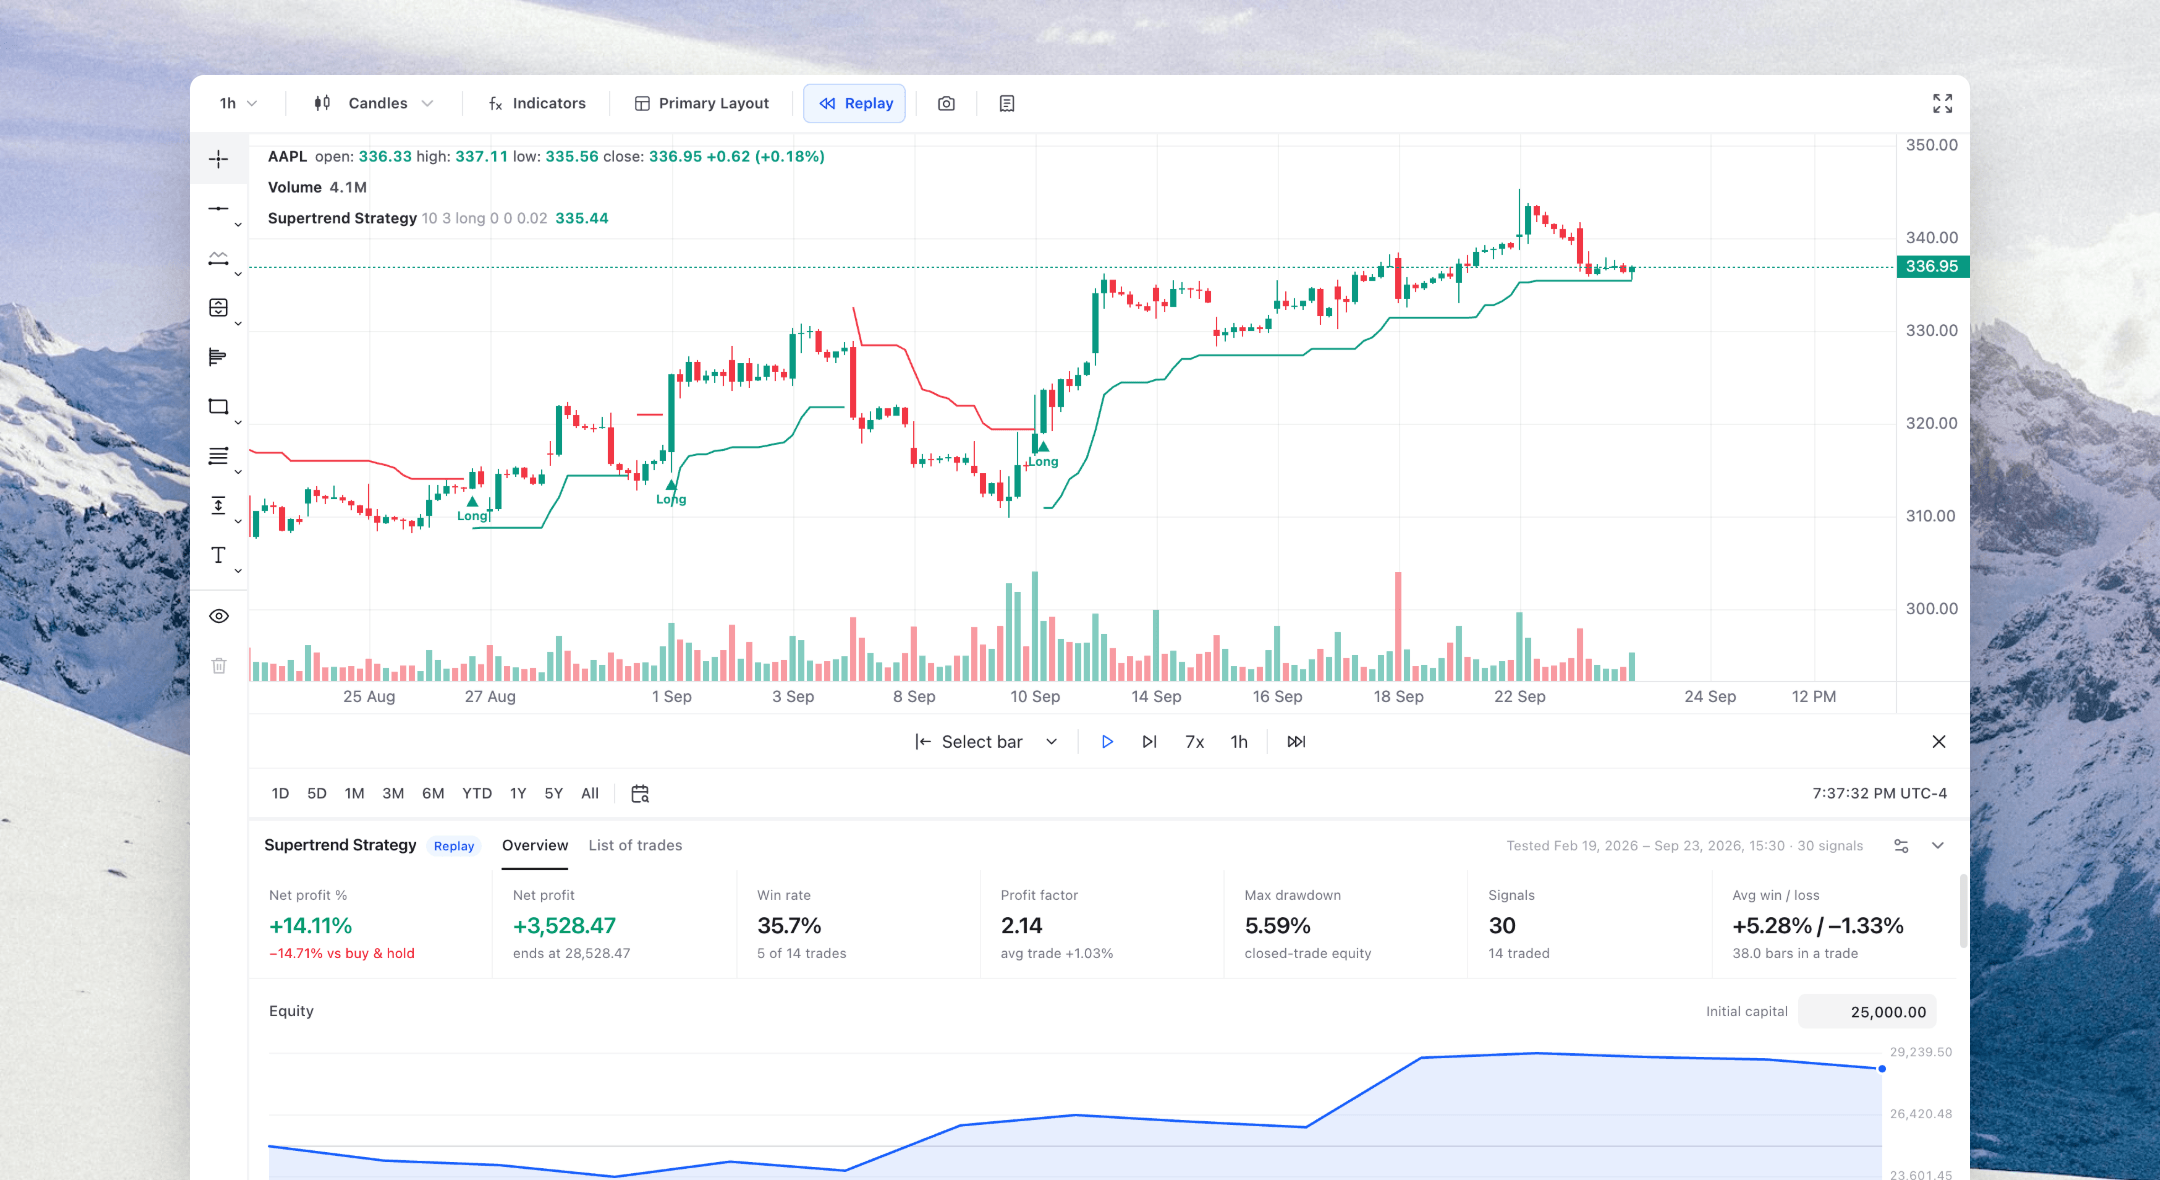This screenshot has height=1180, width=2160.
Task: Jump to real-time with skip-to-end icon
Action: pos(1296,741)
